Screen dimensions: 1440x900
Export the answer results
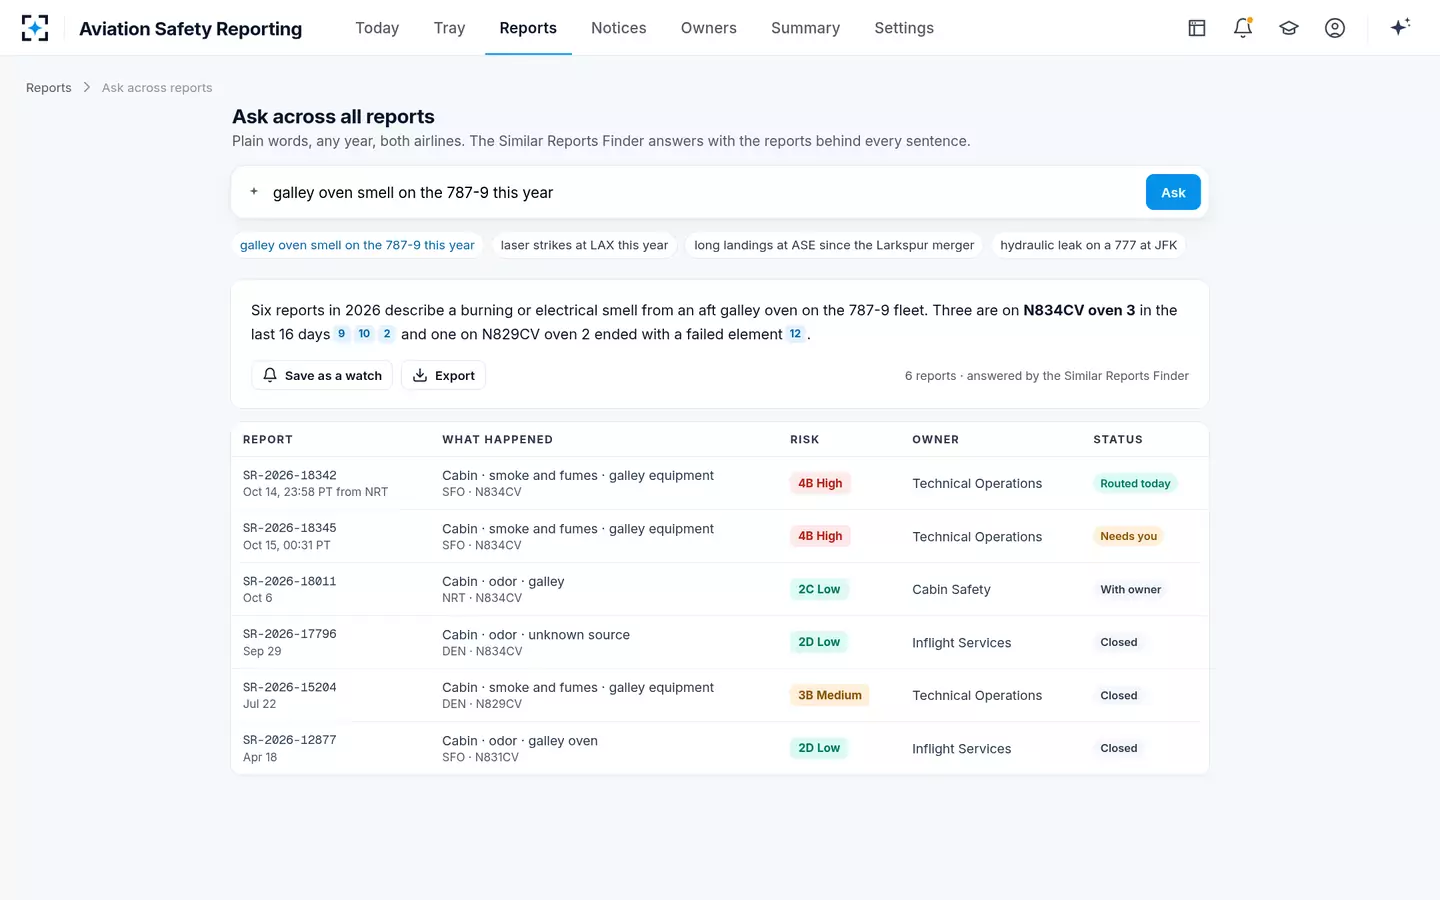pos(444,375)
